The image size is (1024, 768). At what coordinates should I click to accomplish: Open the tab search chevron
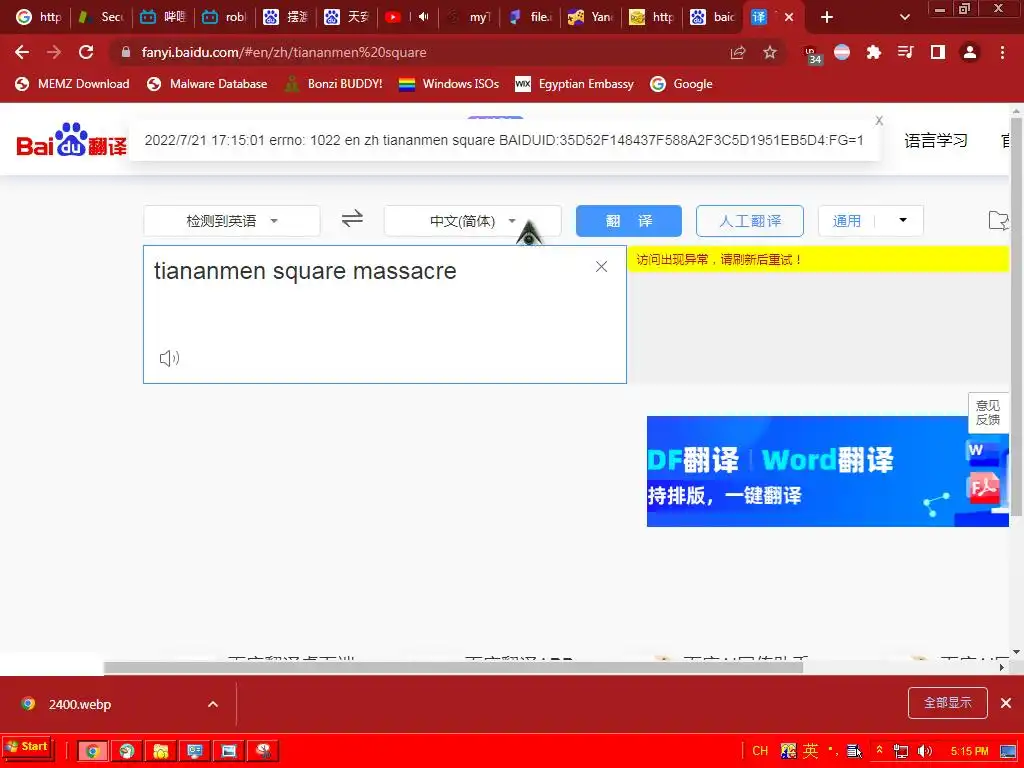[904, 17]
